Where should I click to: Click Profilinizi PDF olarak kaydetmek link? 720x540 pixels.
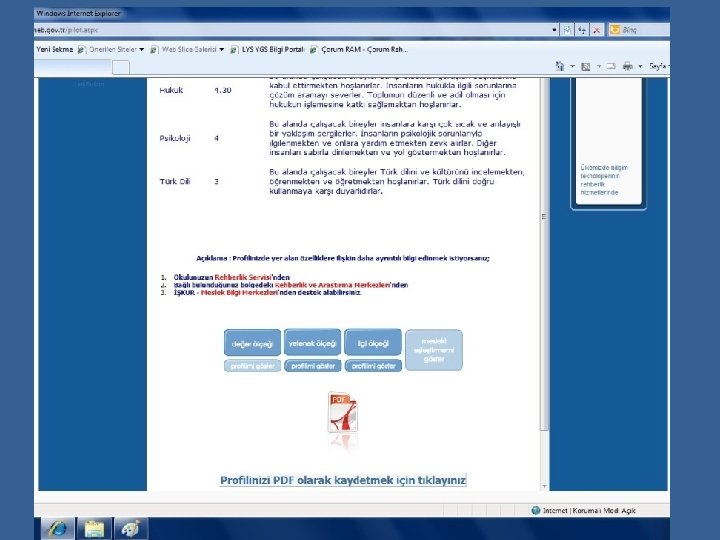point(343,480)
